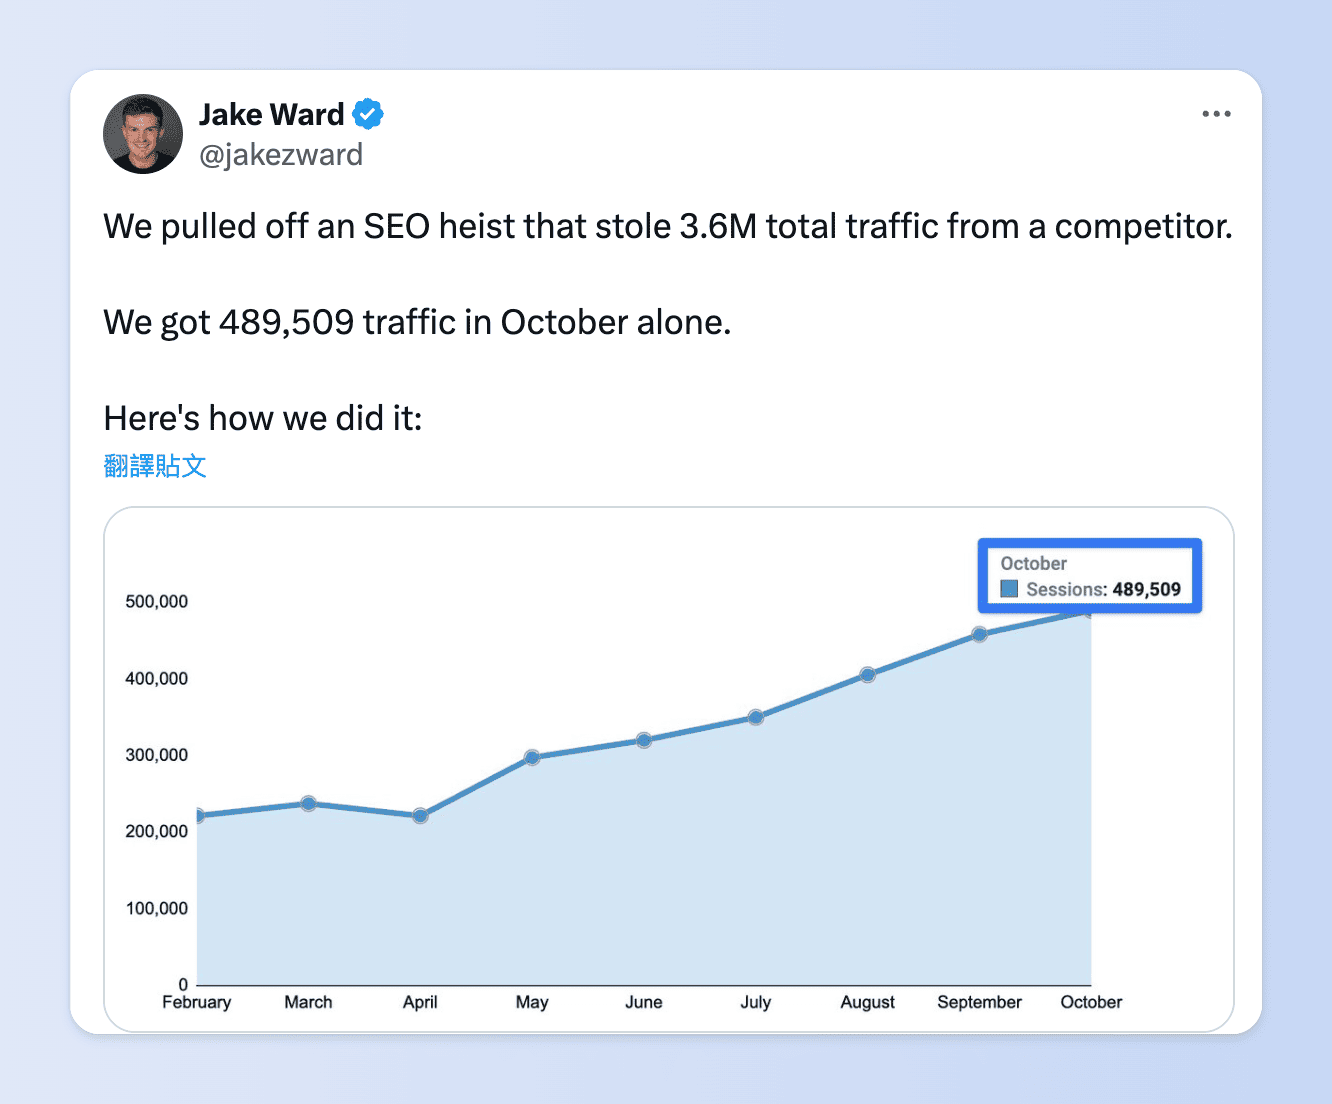Click the February data point marker
Image resolution: width=1332 pixels, height=1104 pixels.
click(x=198, y=816)
